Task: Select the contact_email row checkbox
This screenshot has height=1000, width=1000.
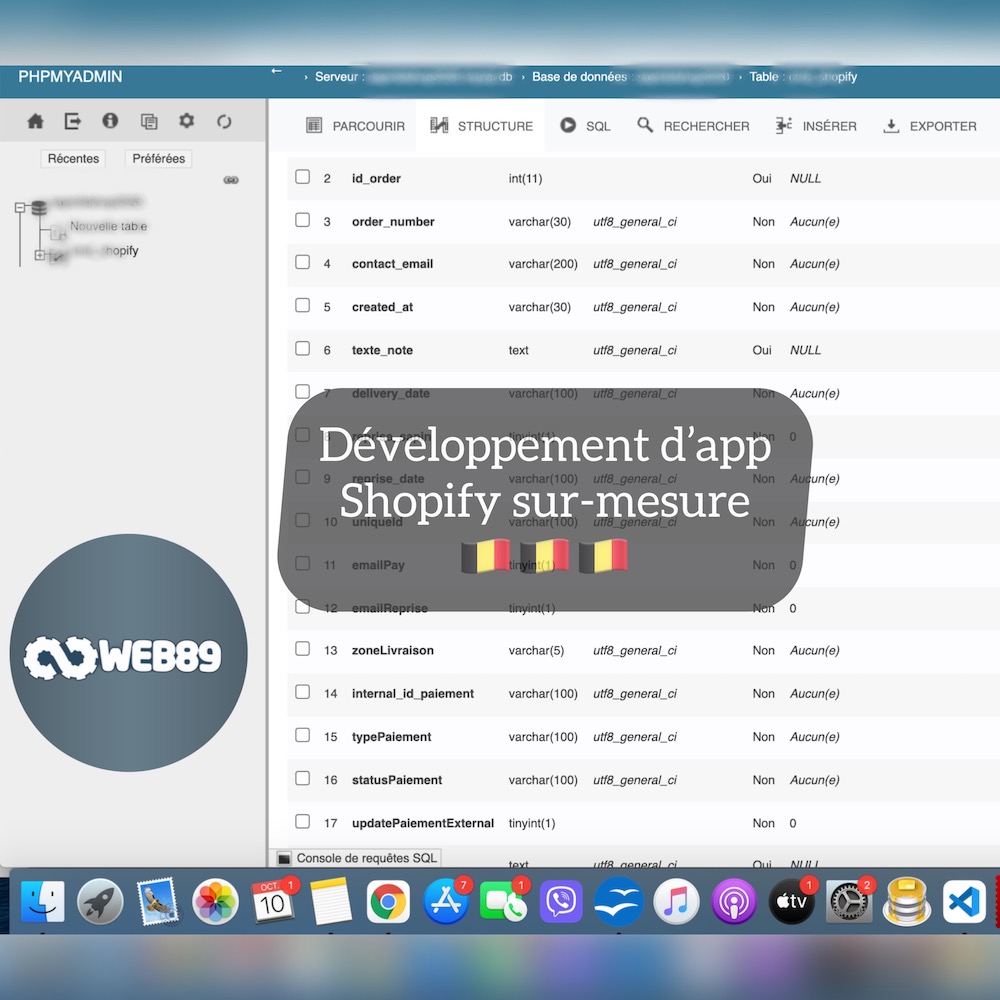Action: (303, 263)
